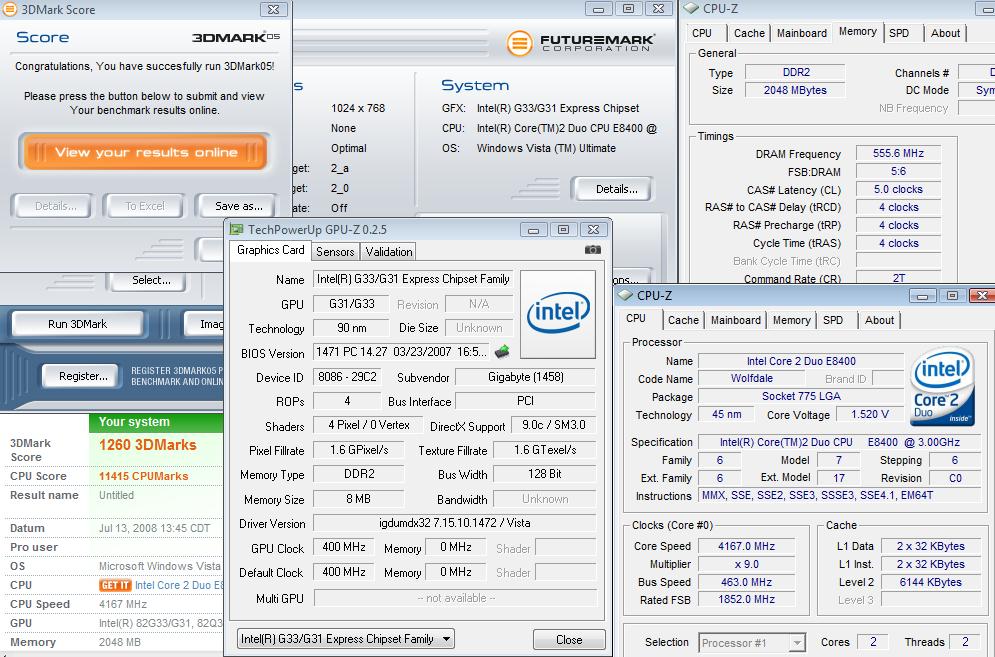Image resolution: width=995 pixels, height=657 pixels.
Task: Open the CPU tab in rear CPU-Z window
Action: 702,34
